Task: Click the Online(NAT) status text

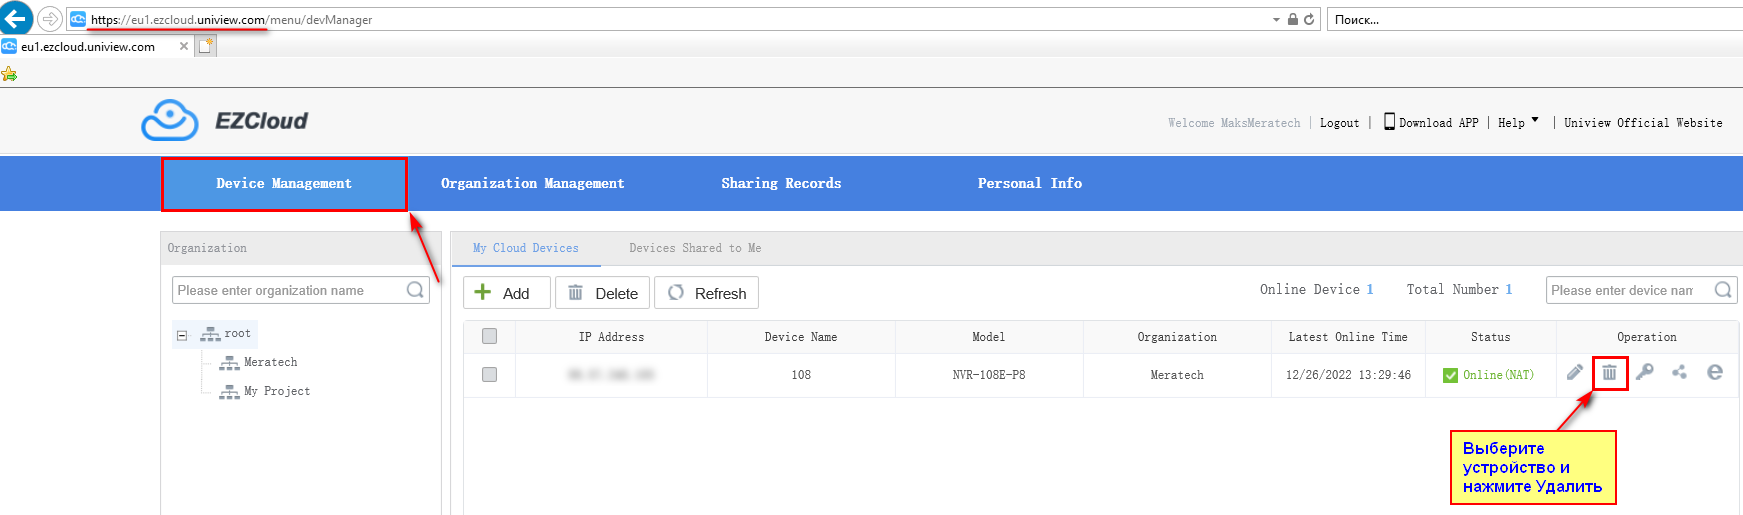Action: click(x=1498, y=375)
